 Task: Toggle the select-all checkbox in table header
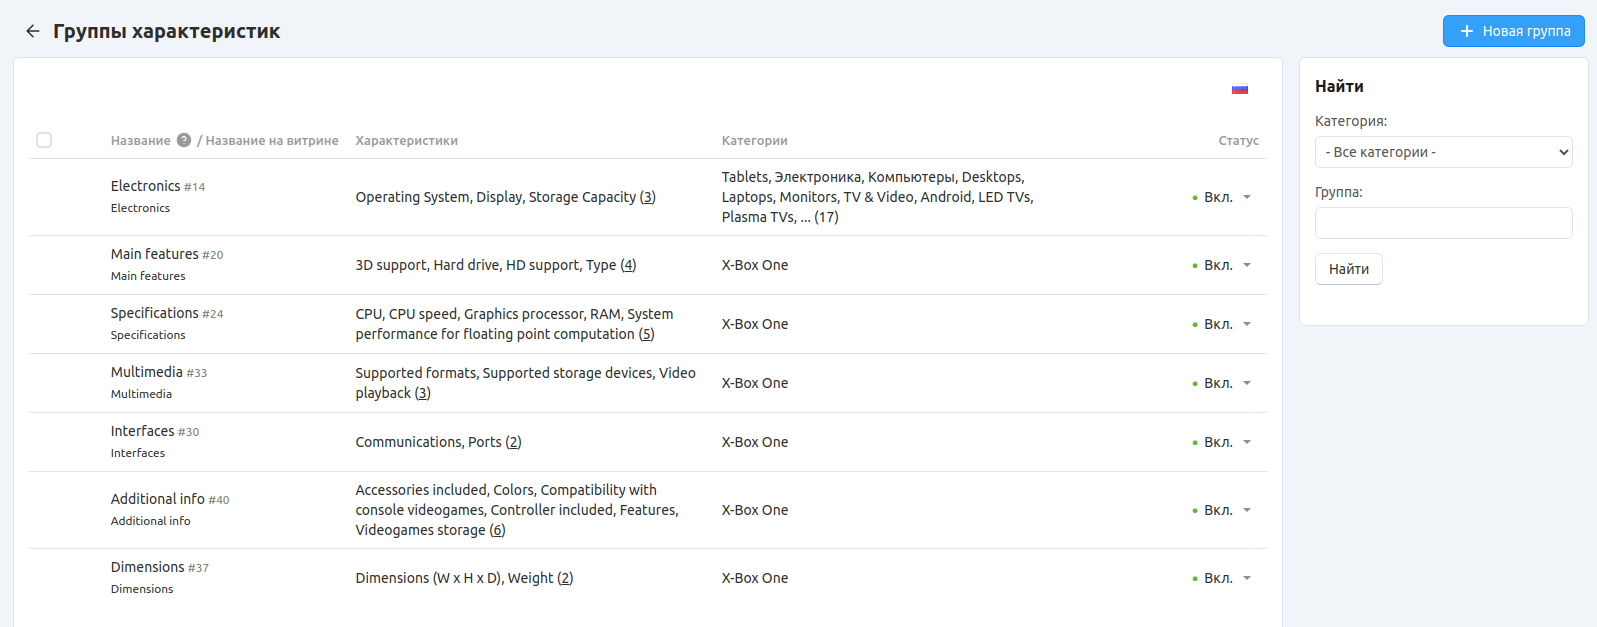click(x=44, y=140)
